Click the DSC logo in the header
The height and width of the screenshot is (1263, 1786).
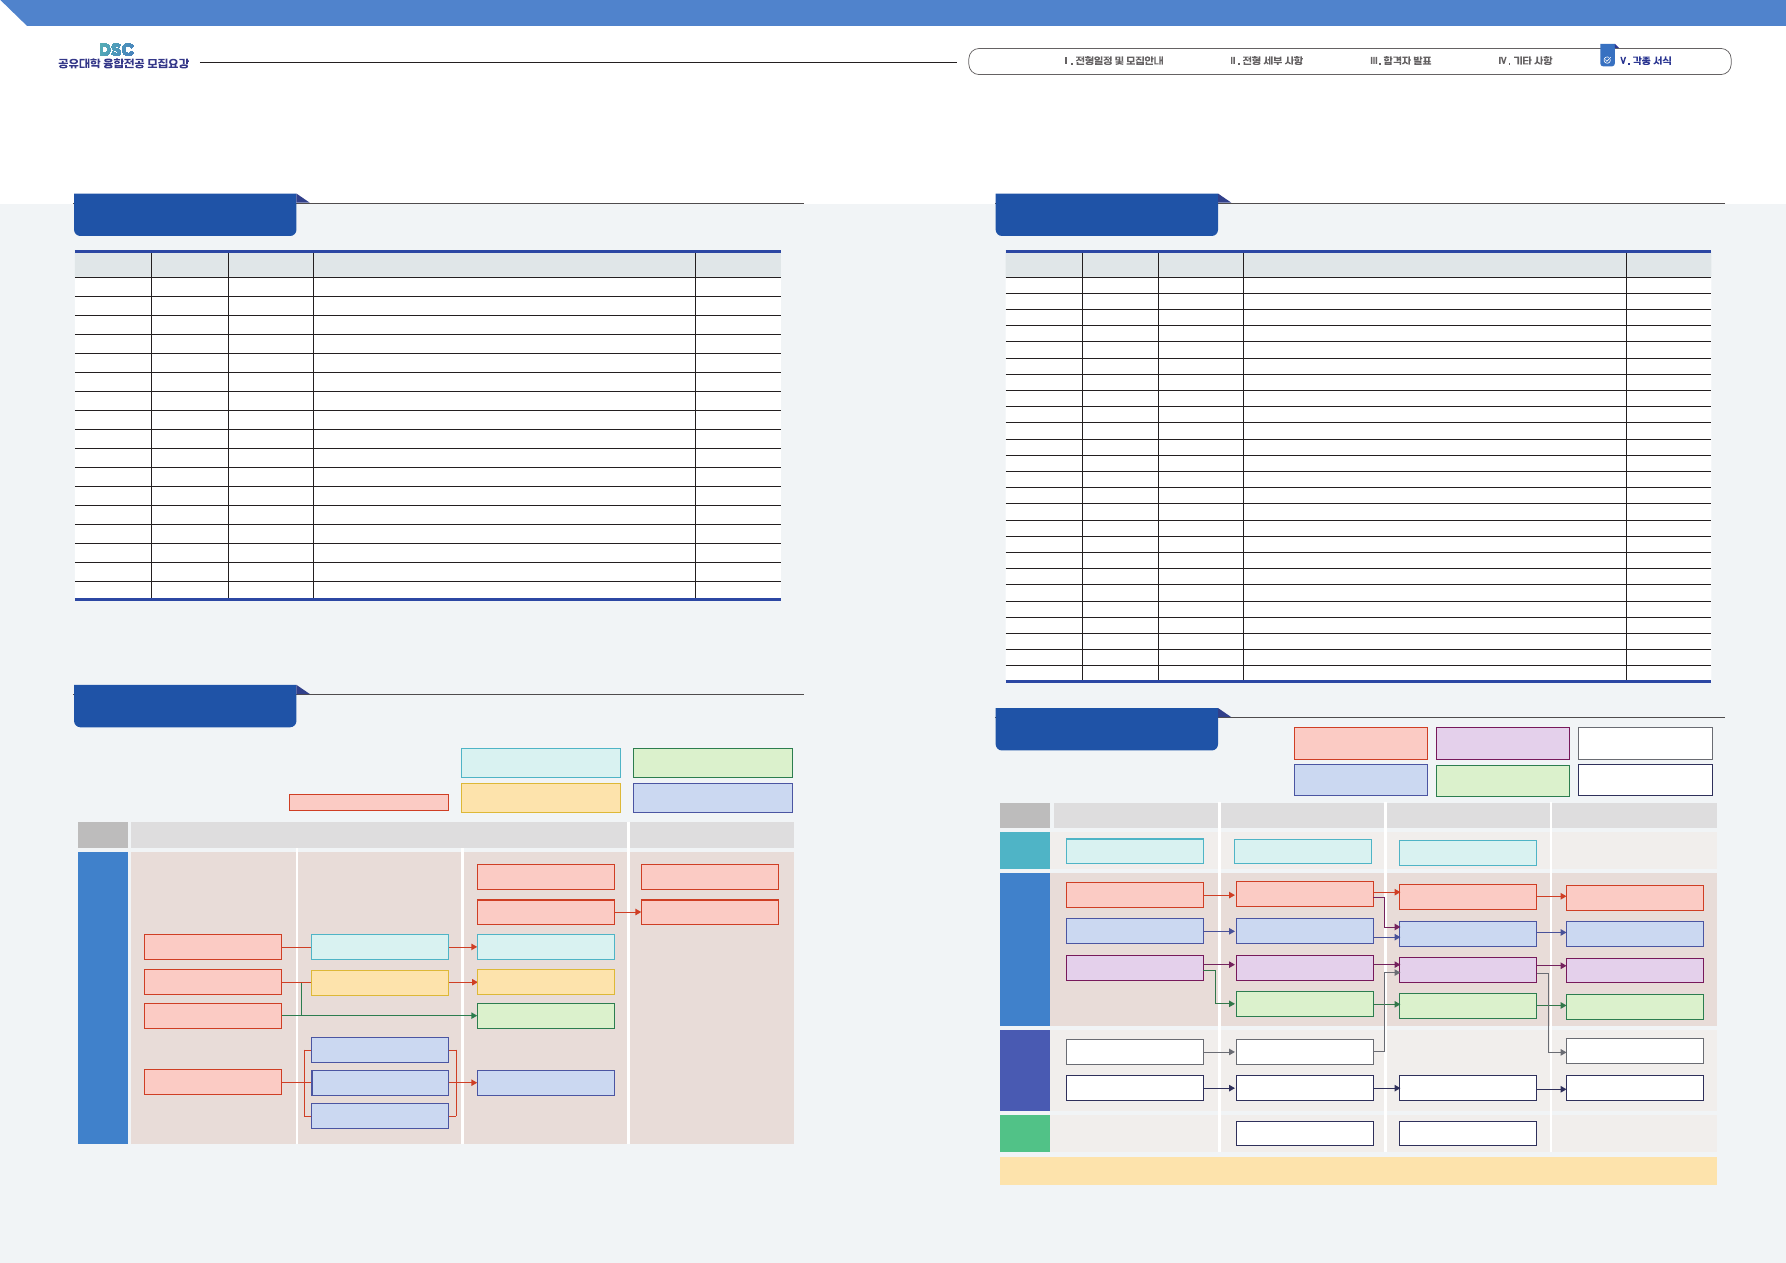[117, 49]
